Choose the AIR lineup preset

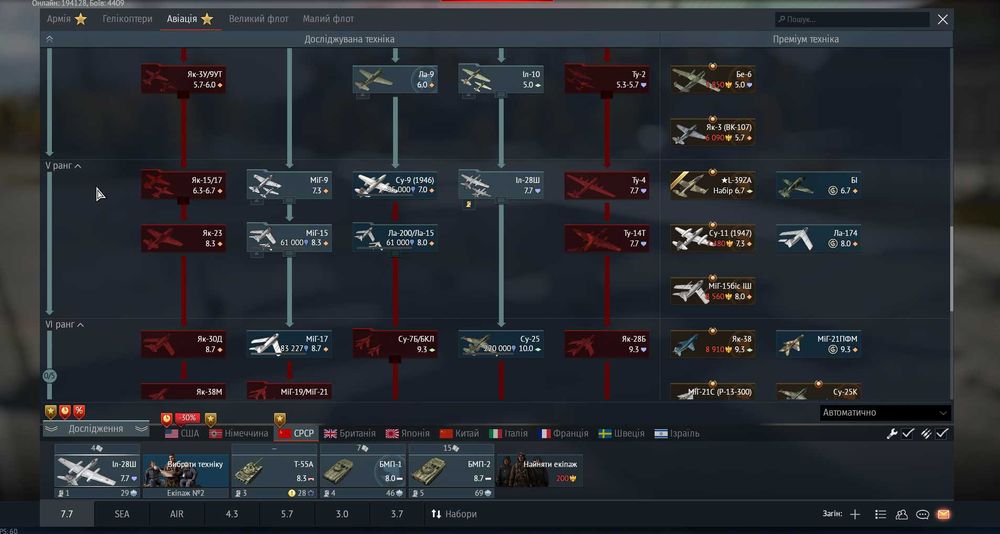[177, 514]
